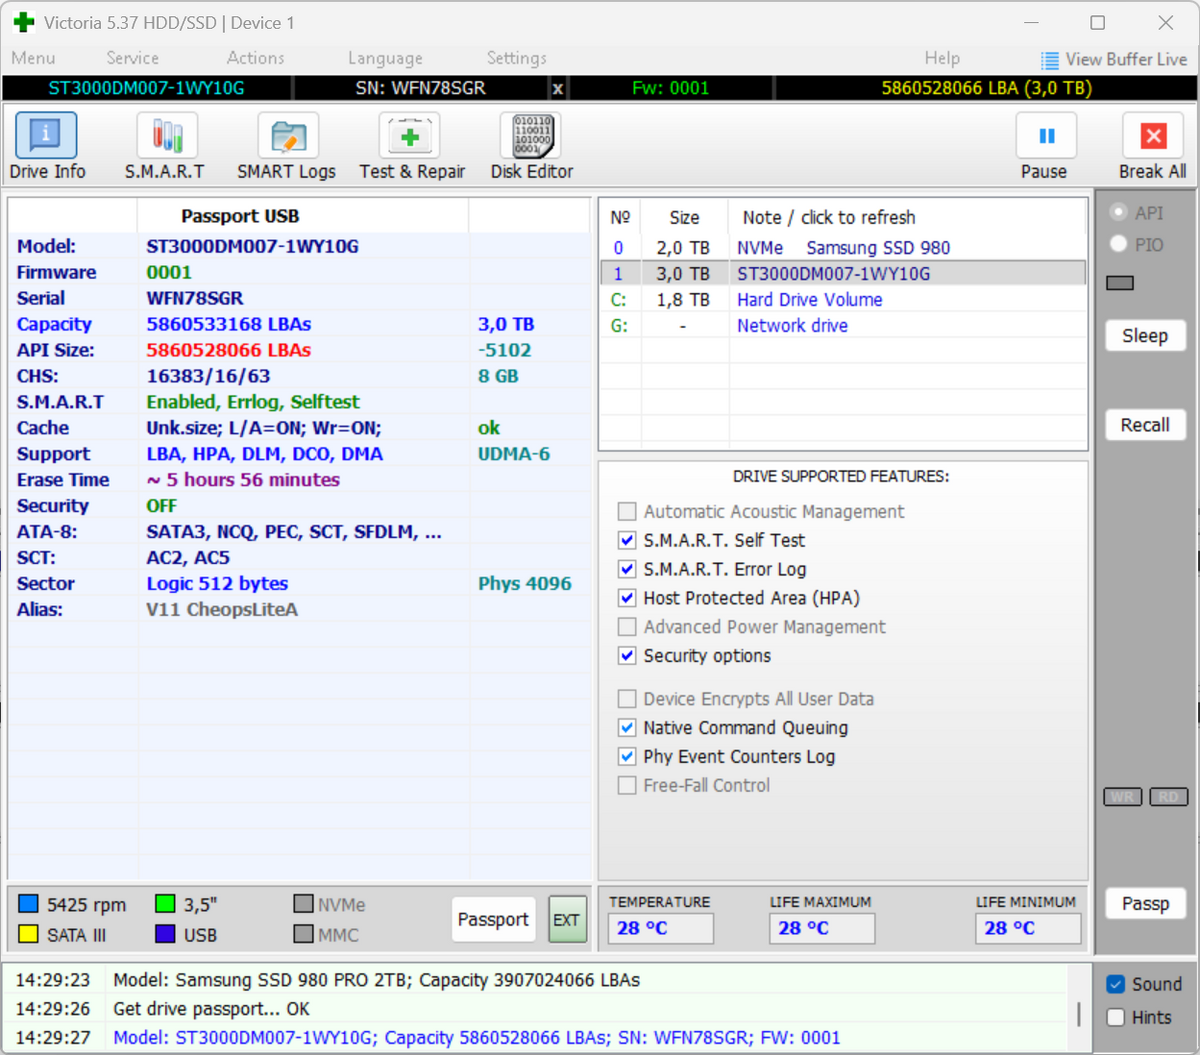Viewport: 1200px width, 1055px height.
Task: Toggle Security options checkbox
Action: (x=627, y=656)
